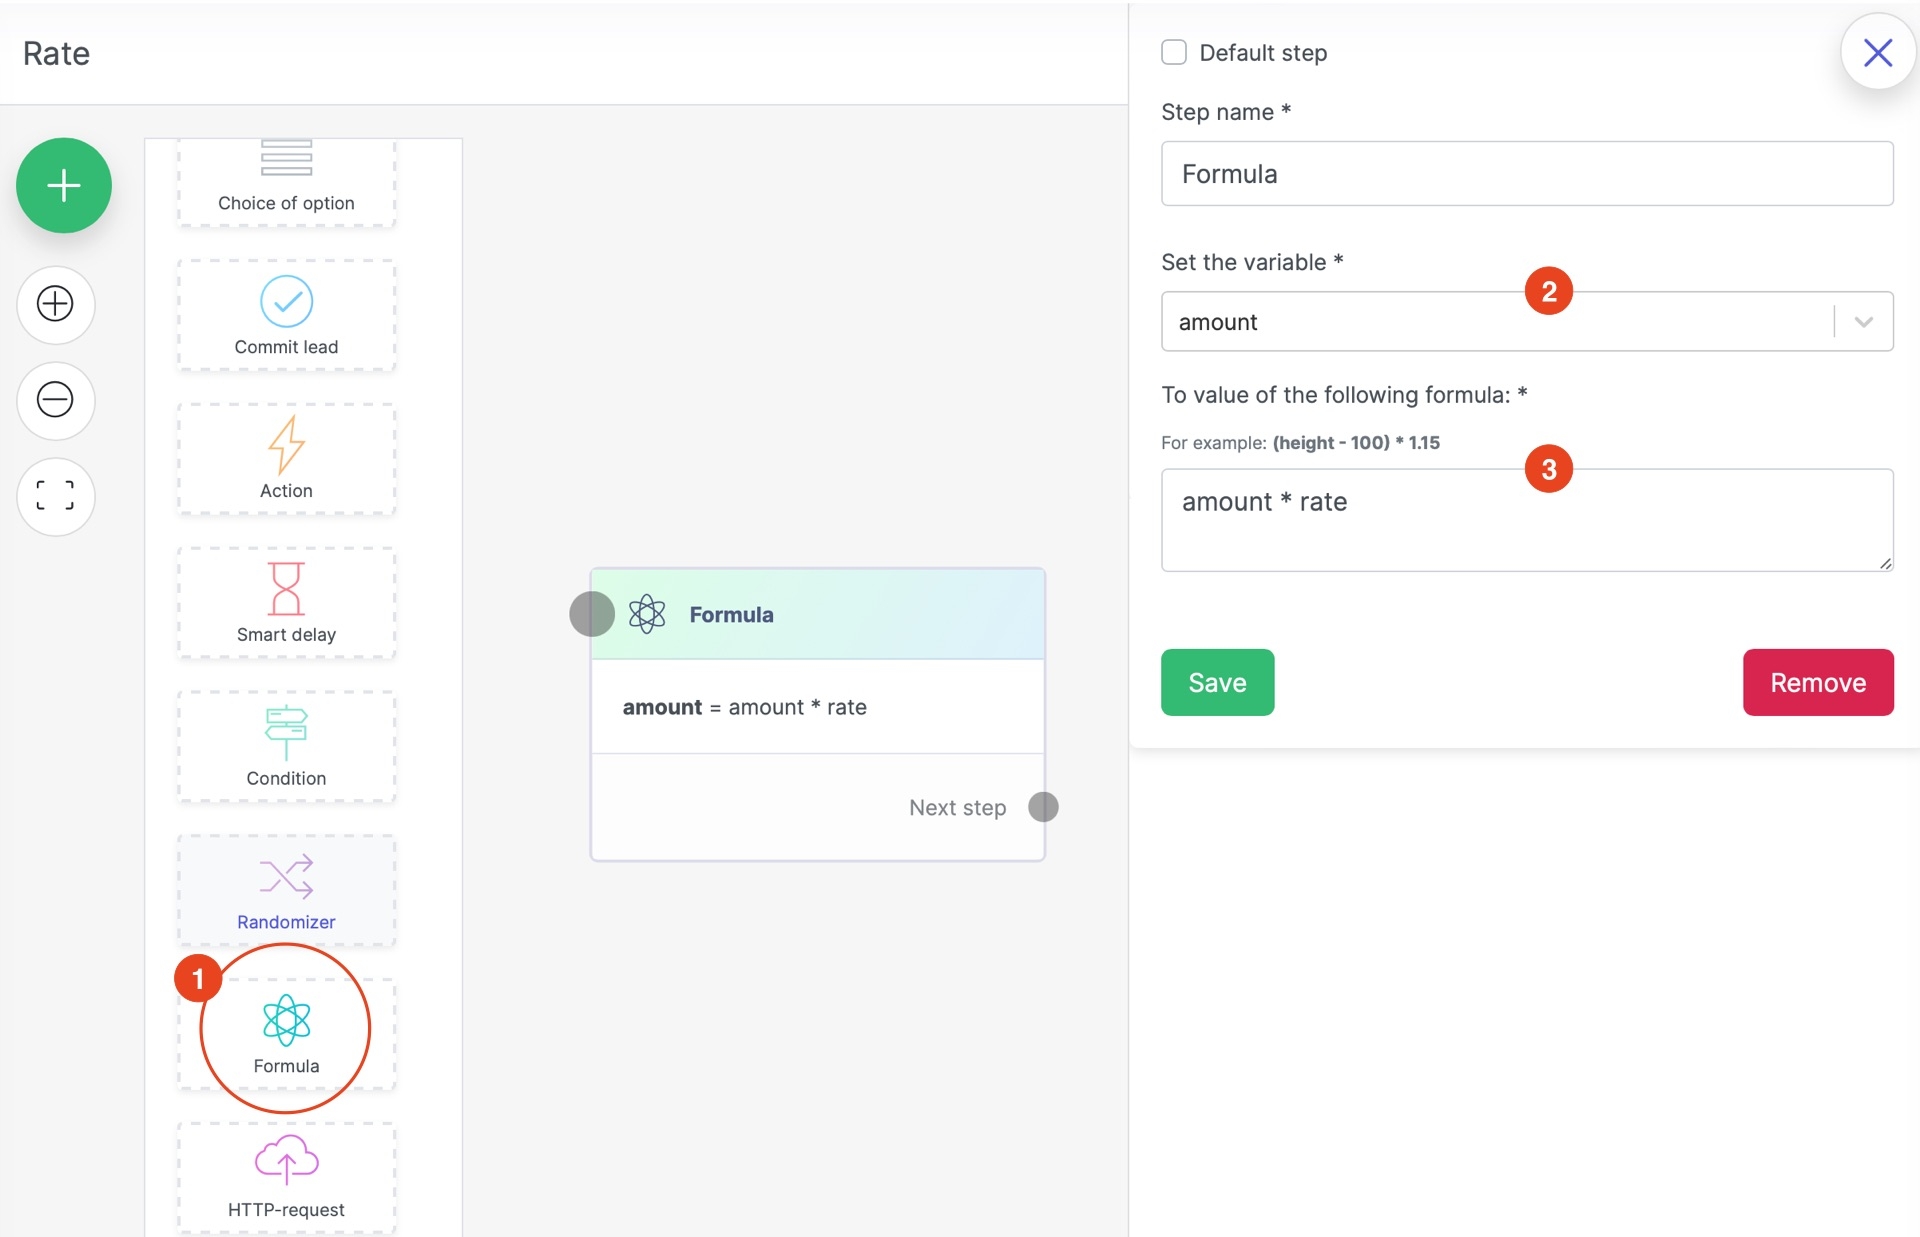Zoom out of the flow canvas
Viewport: 1920px width, 1237px height.
pyautogui.click(x=55, y=400)
